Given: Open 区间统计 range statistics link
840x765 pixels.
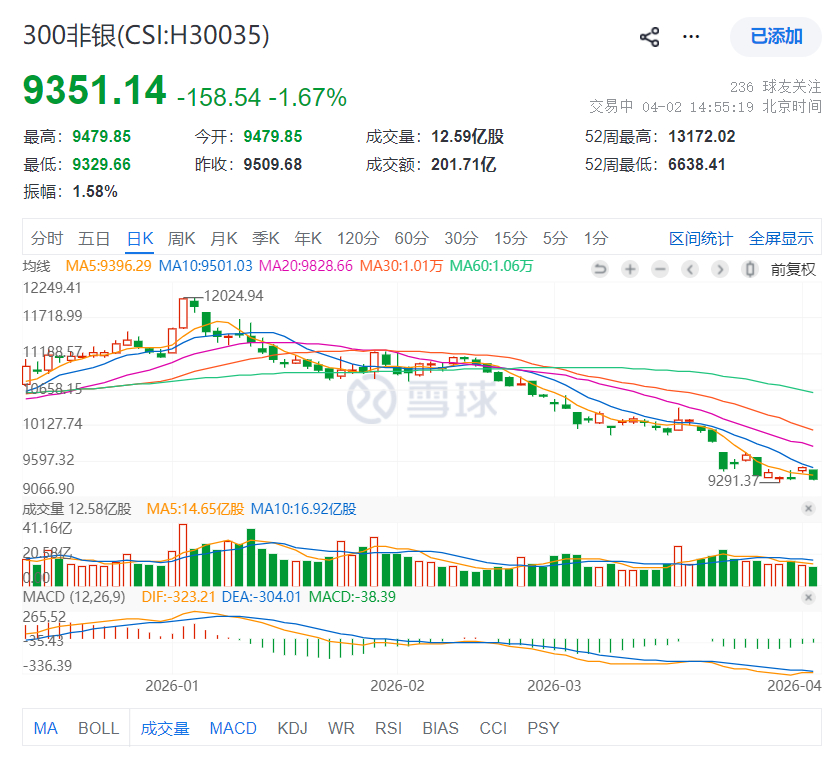Looking at the screenshot, I should 701,238.
